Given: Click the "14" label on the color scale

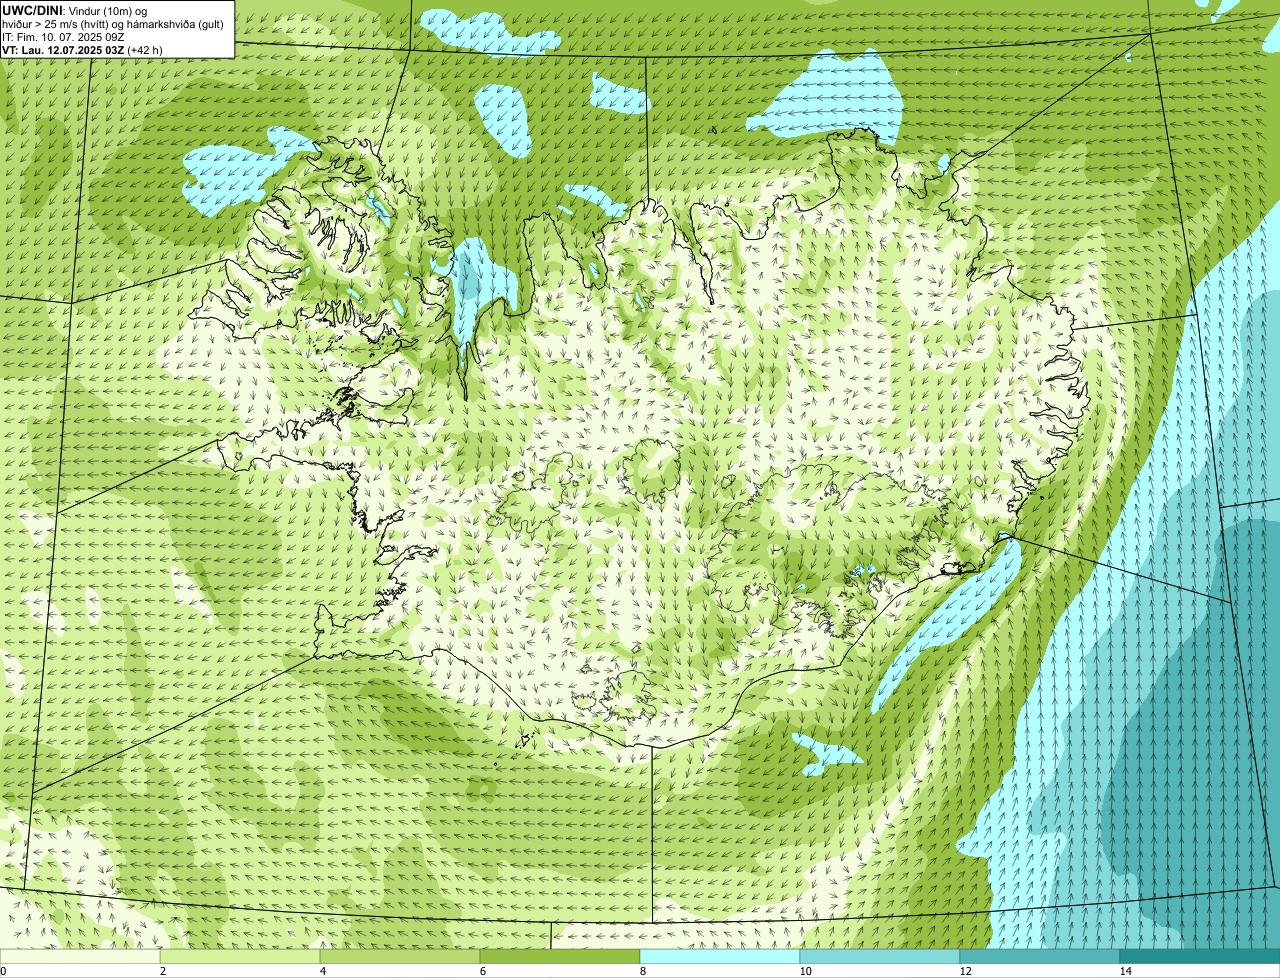Looking at the screenshot, I should 1125,971.
